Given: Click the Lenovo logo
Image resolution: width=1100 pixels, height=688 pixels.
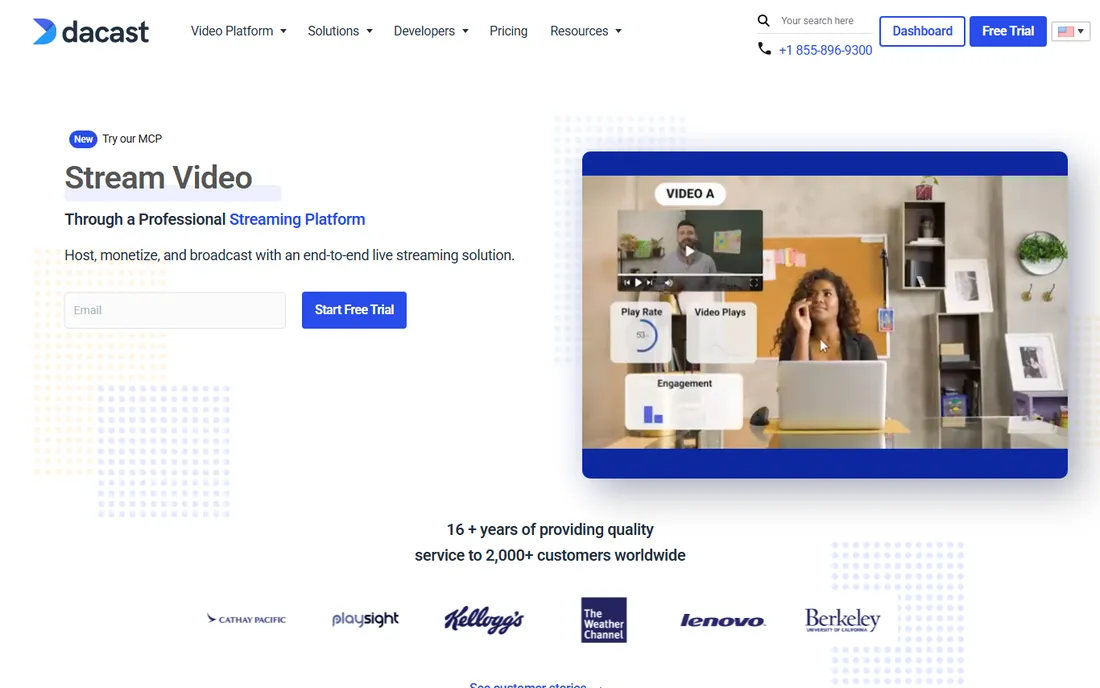Looking at the screenshot, I should [x=723, y=621].
